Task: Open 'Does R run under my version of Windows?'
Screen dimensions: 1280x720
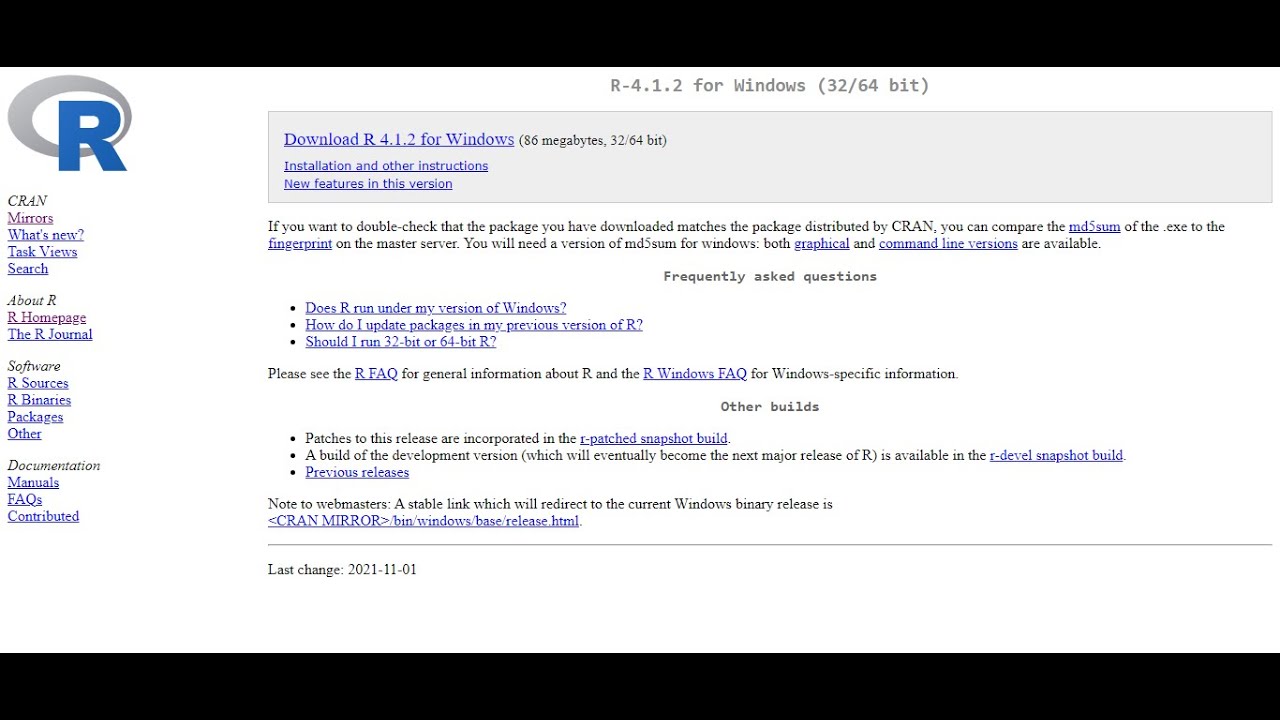Action: click(436, 308)
